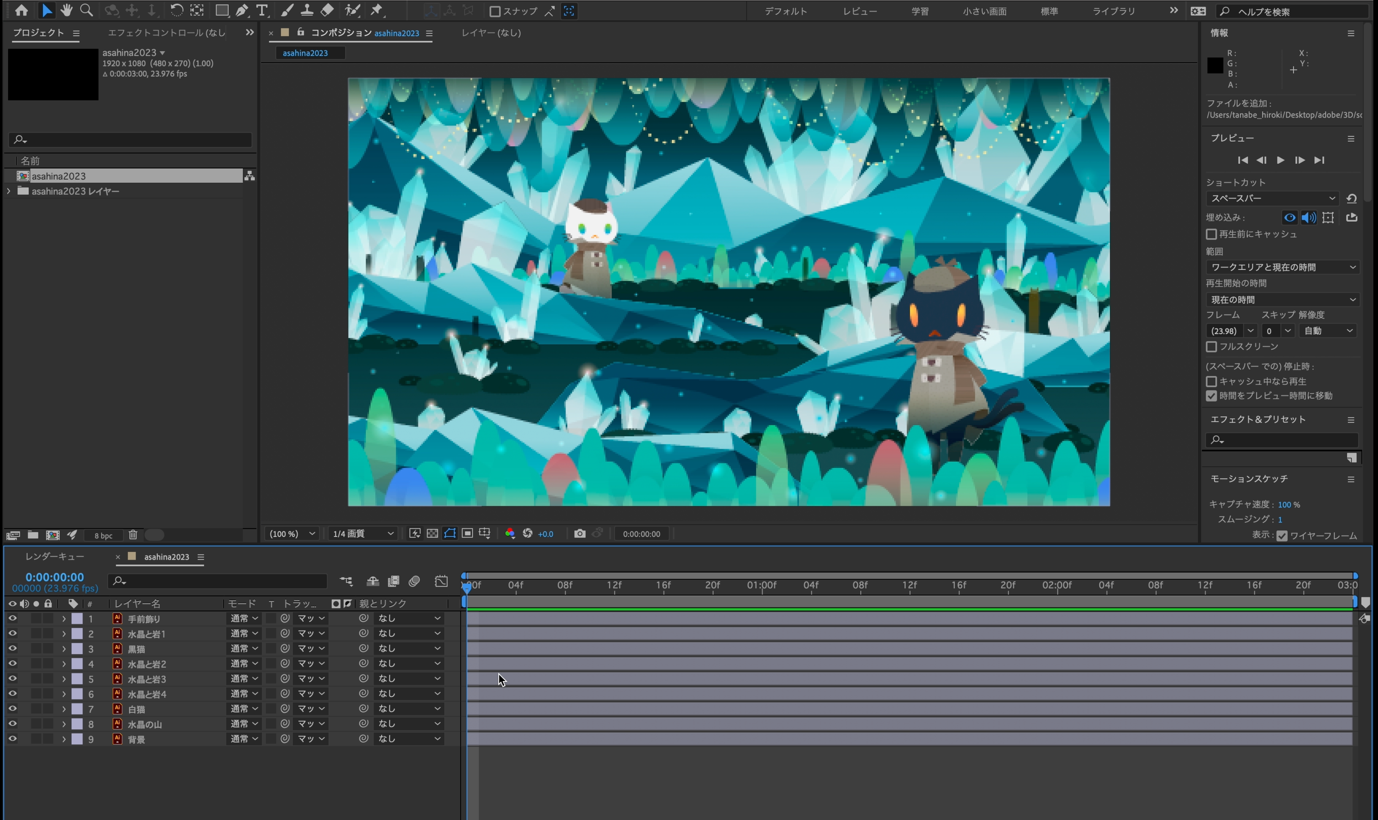
Task: Select the Eraser tool
Action: click(x=327, y=10)
